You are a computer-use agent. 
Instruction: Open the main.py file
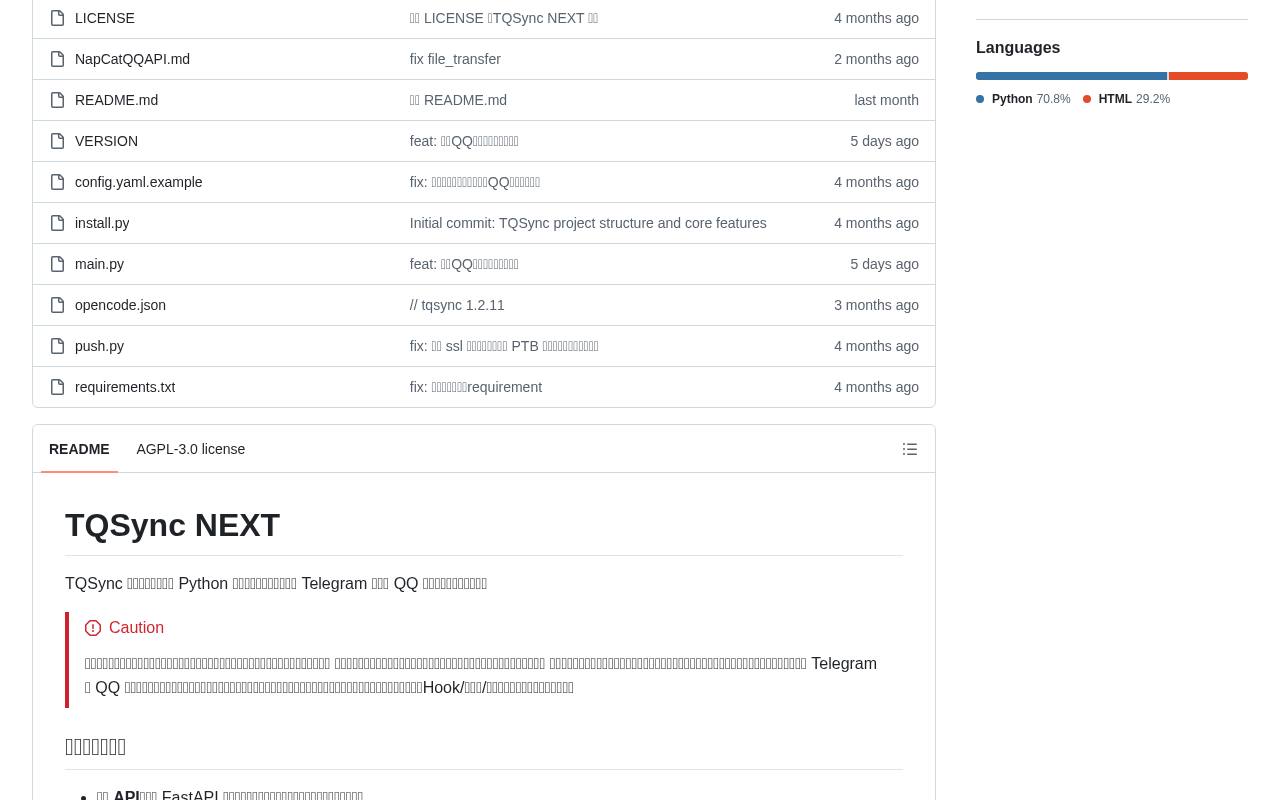99,264
